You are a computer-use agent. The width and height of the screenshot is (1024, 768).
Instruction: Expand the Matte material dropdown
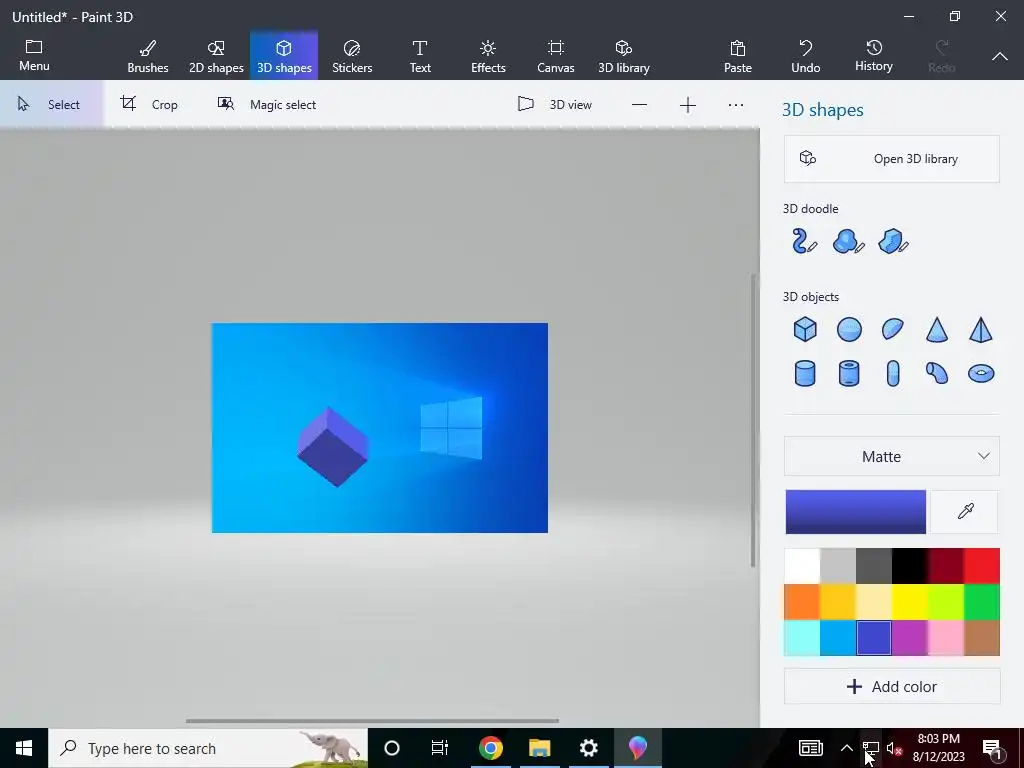point(891,456)
